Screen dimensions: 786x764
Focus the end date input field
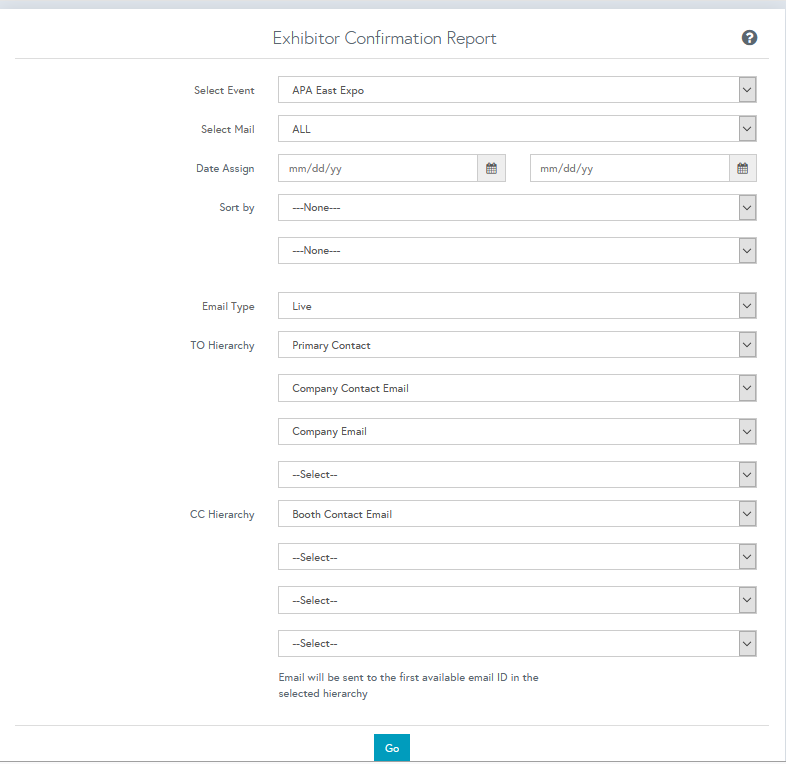coord(630,168)
